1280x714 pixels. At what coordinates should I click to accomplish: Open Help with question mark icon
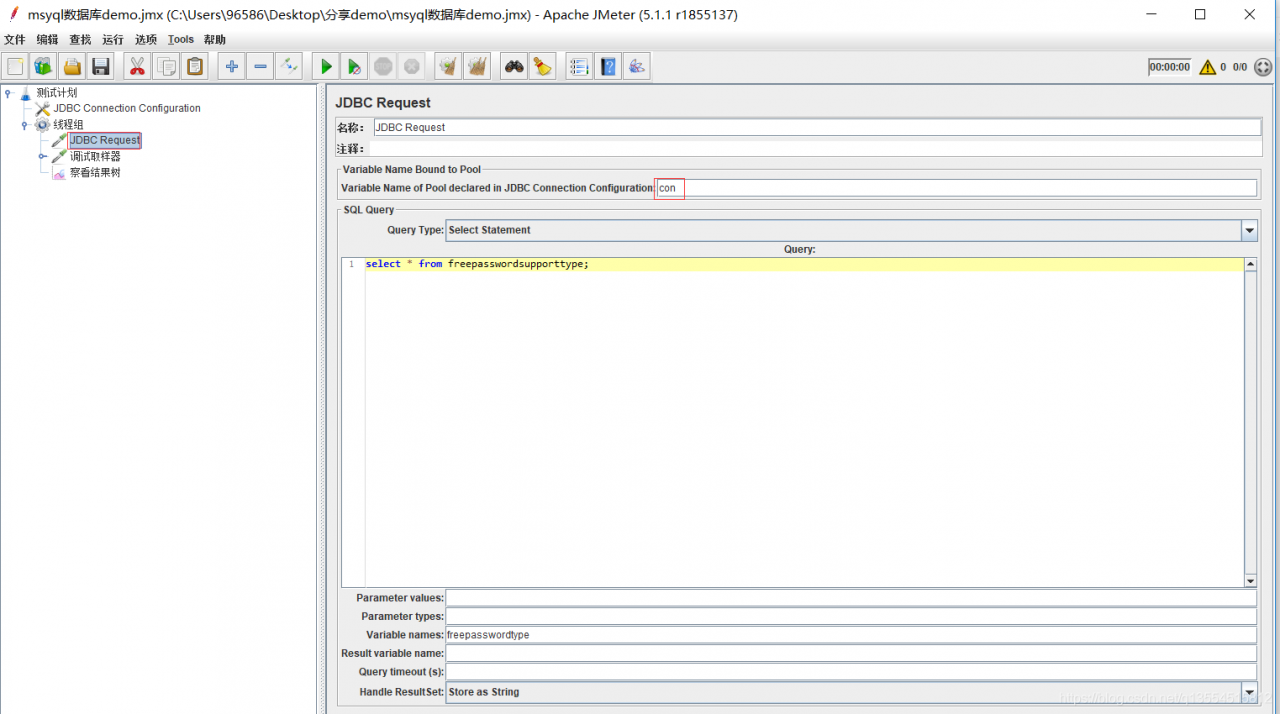[608, 67]
